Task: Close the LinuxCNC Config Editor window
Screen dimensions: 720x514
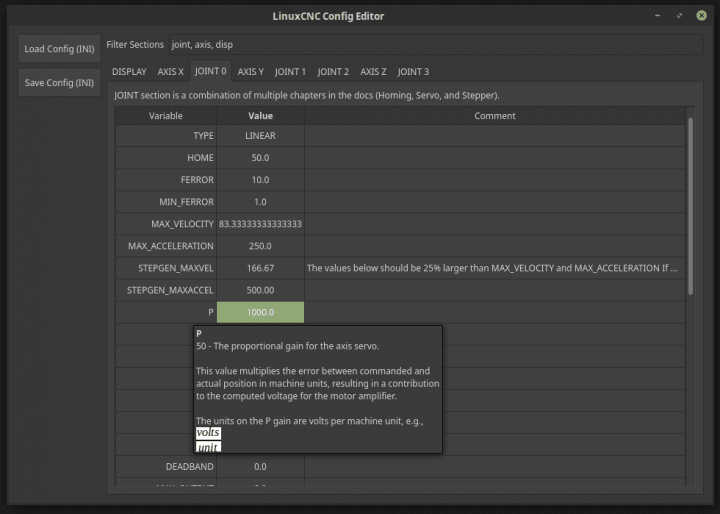Action: coord(702,16)
